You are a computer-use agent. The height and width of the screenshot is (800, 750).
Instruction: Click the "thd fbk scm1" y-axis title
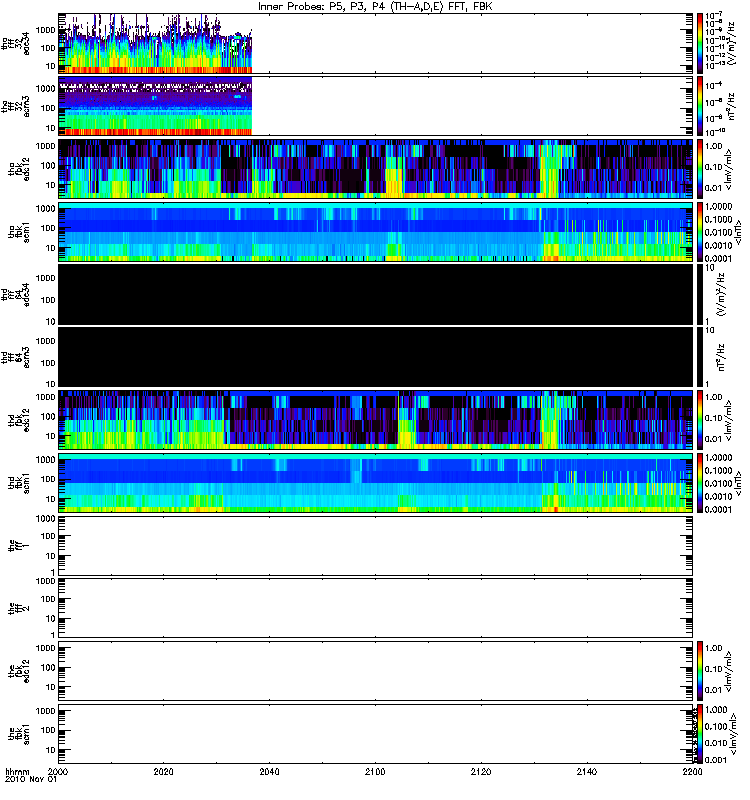pos(19,483)
